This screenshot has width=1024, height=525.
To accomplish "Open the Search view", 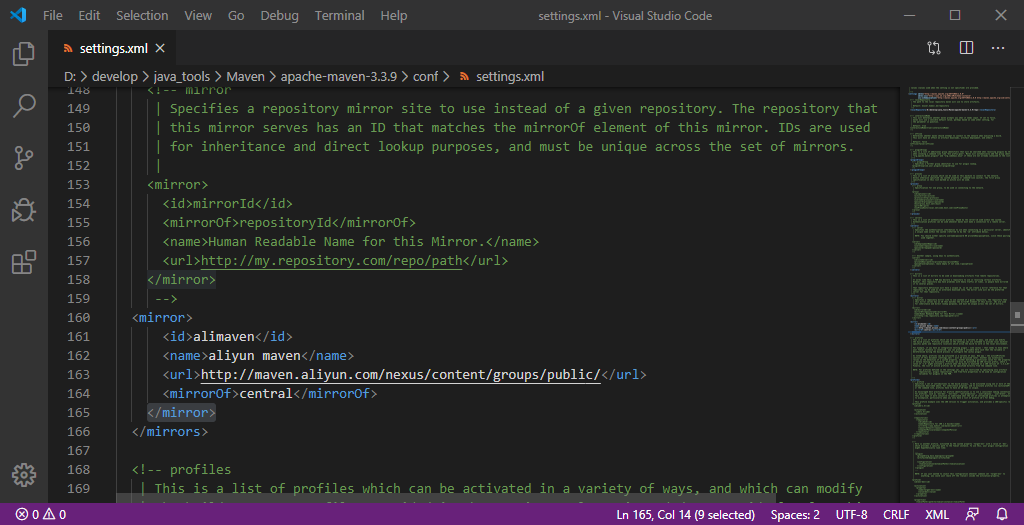I will click(24, 106).
